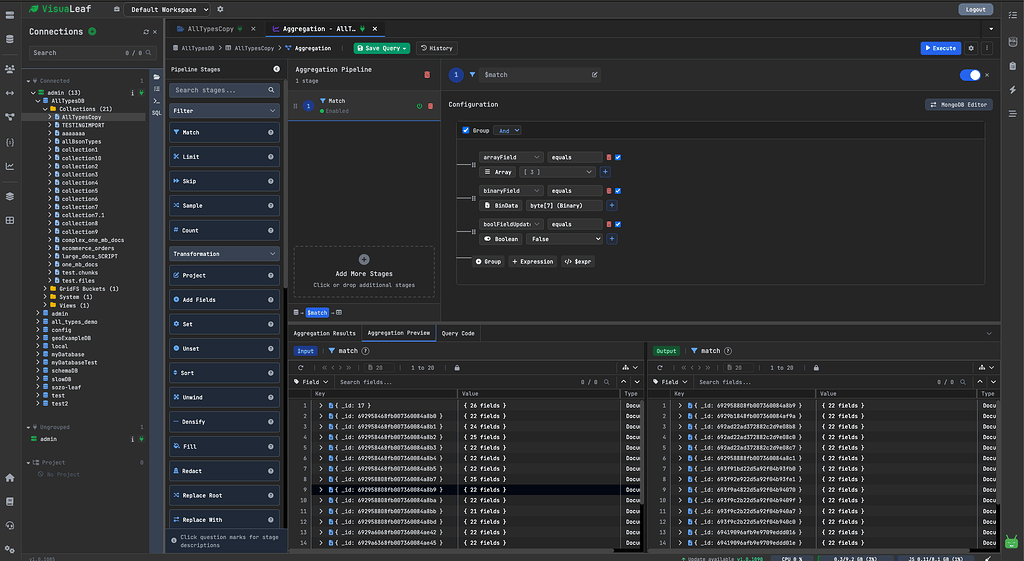Open the green robot assistant icon
This screenshot has width=1024, height=561.
(x=1011, y=542)
